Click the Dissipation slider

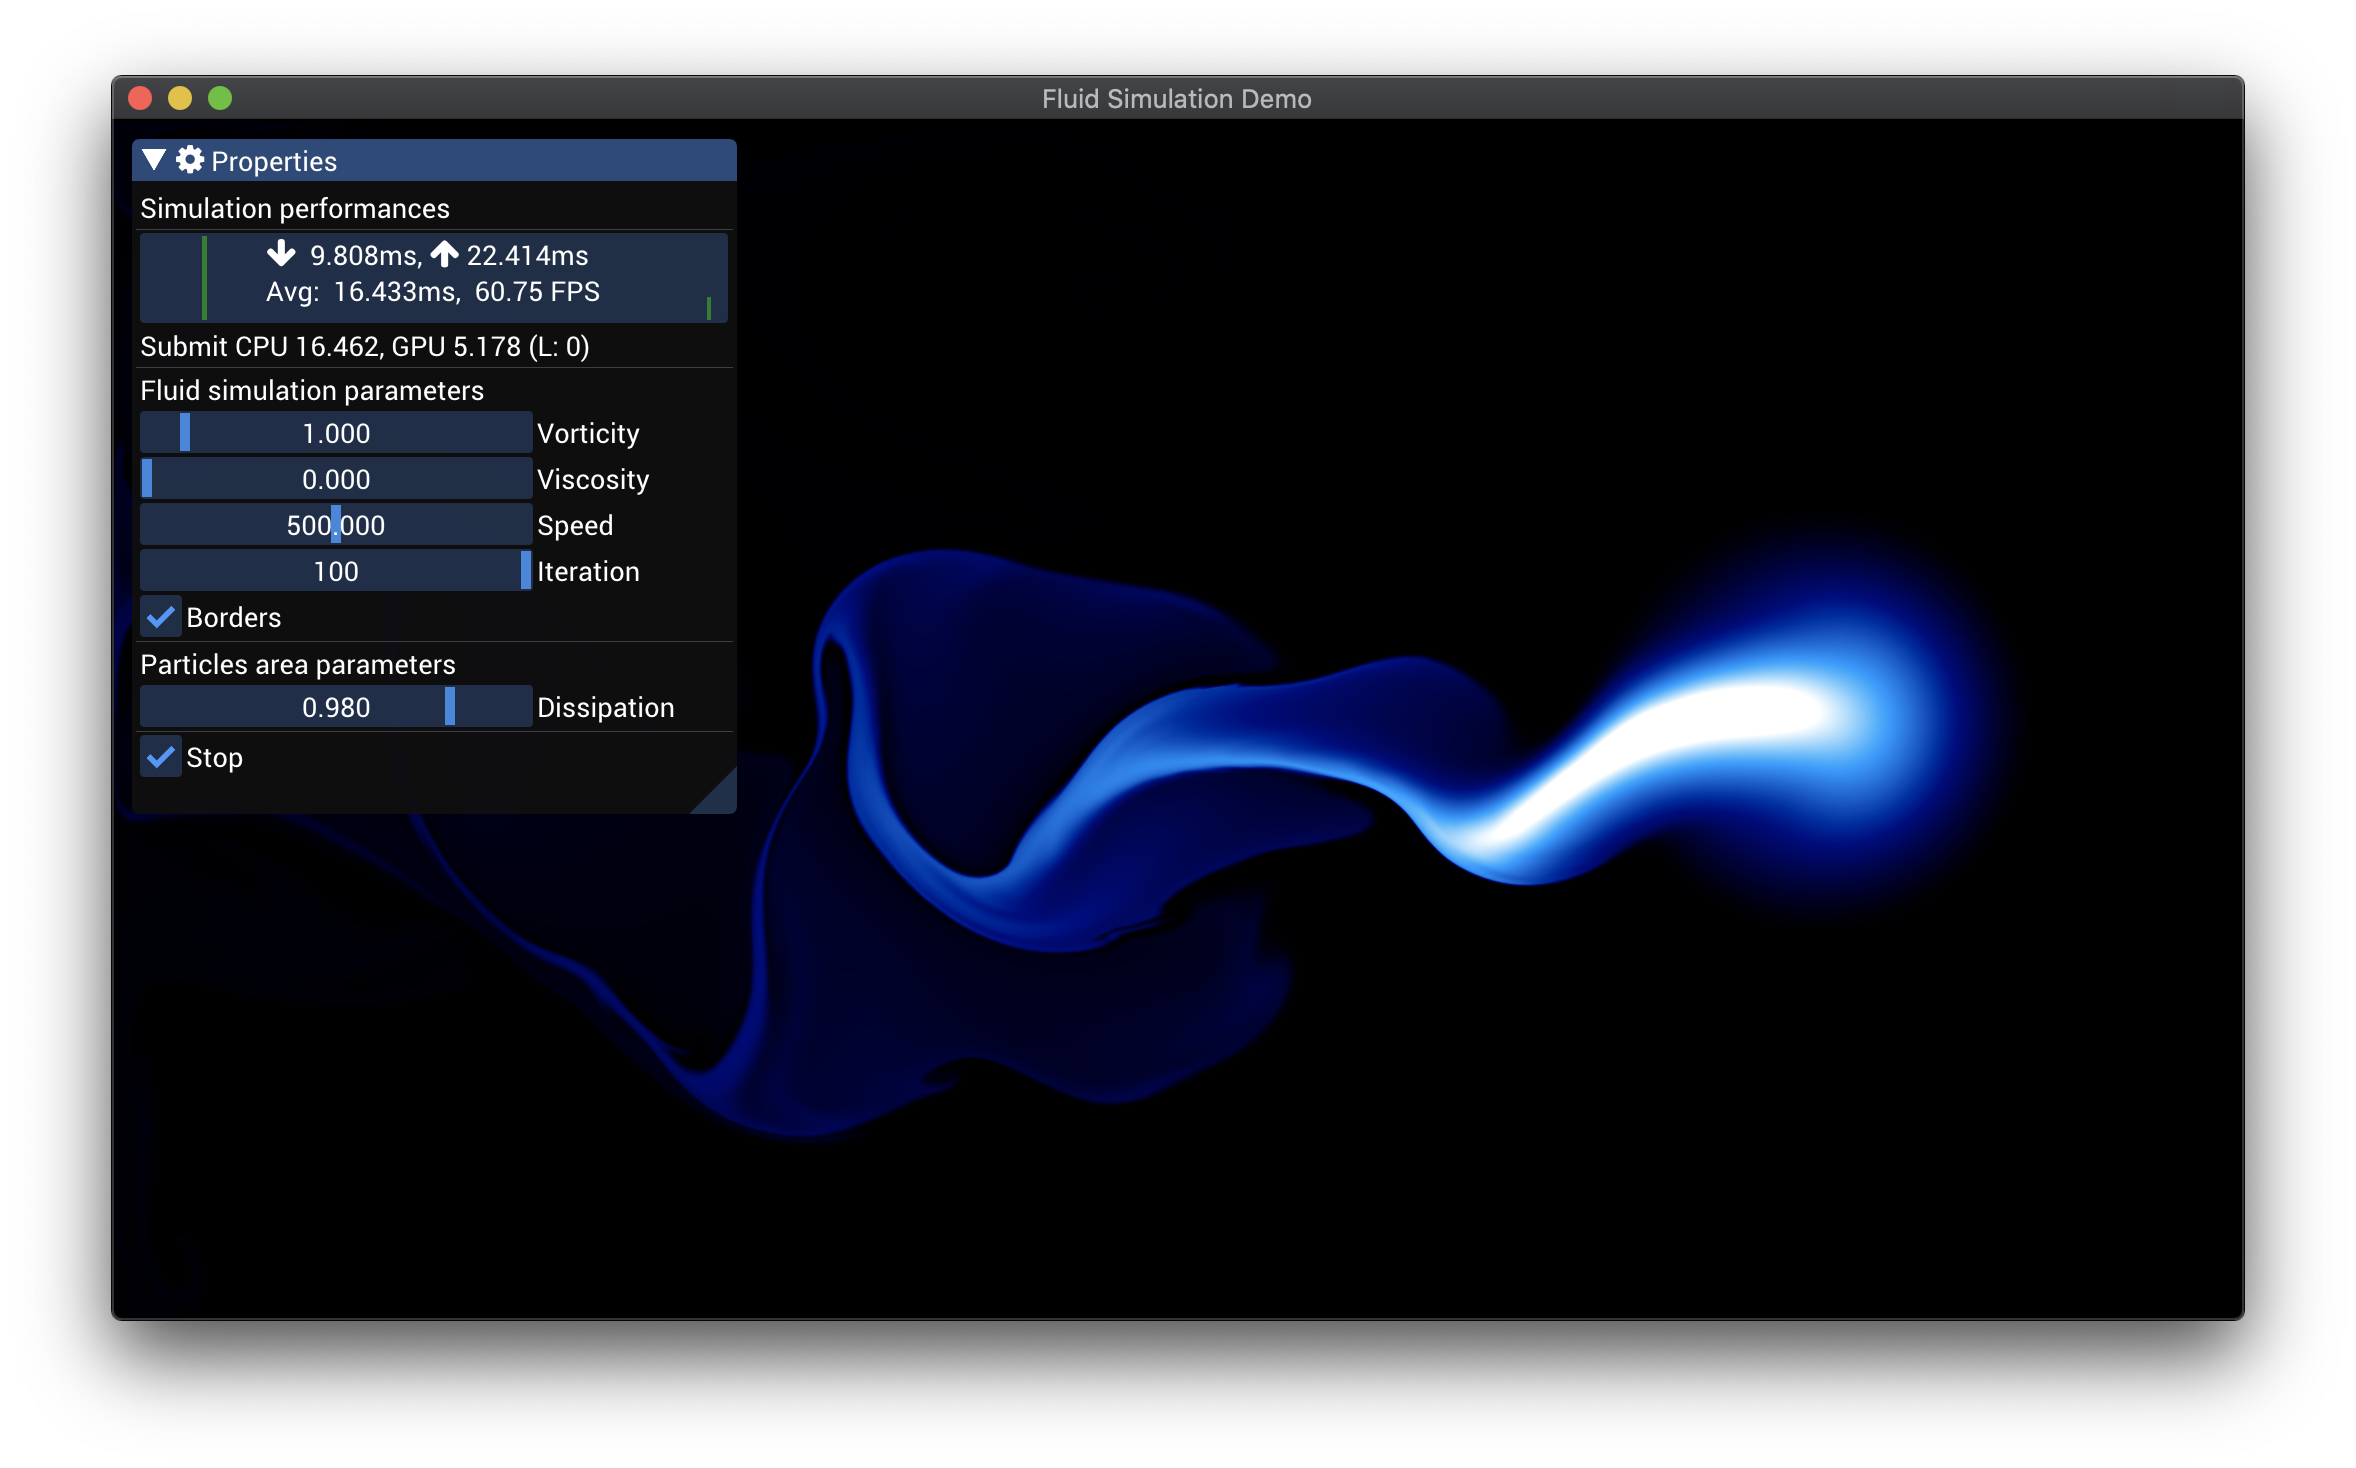[x=335, y=707]
